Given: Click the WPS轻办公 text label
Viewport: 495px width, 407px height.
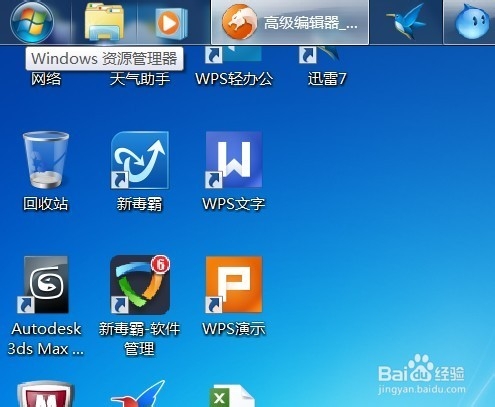Looking at the screenshot, I should tap(234, 79).
